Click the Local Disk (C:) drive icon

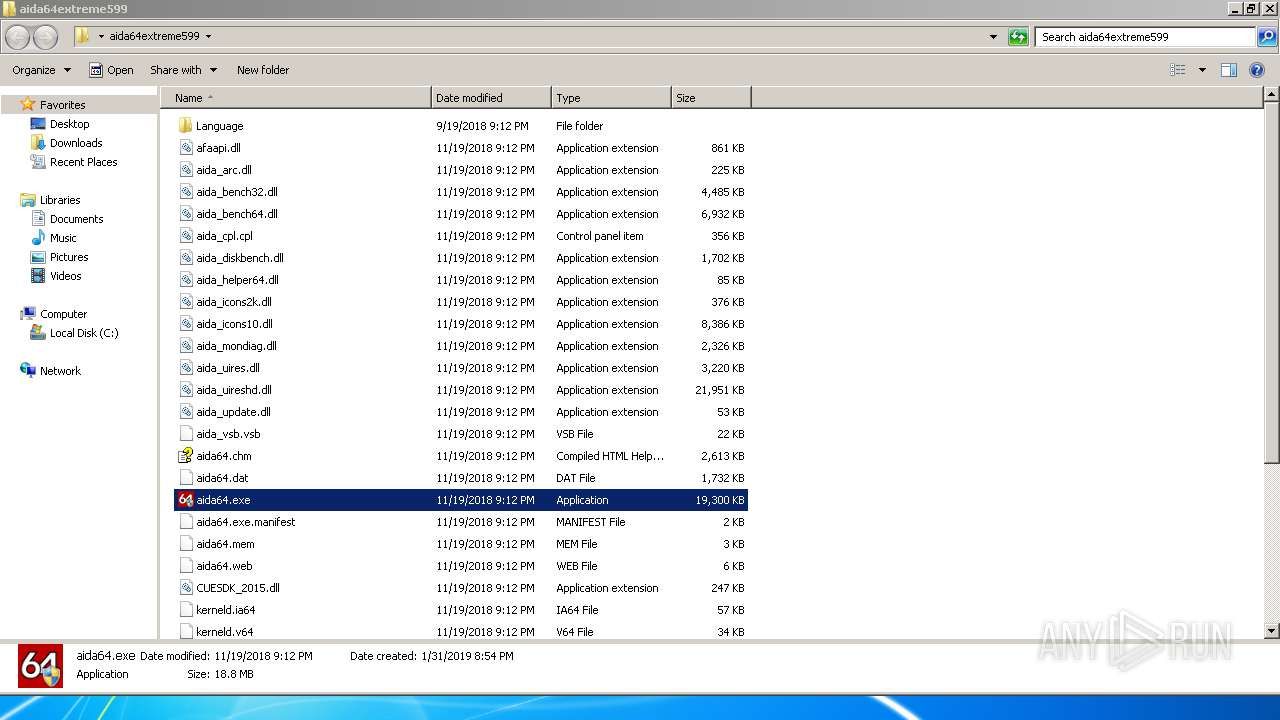click(38, 333)
